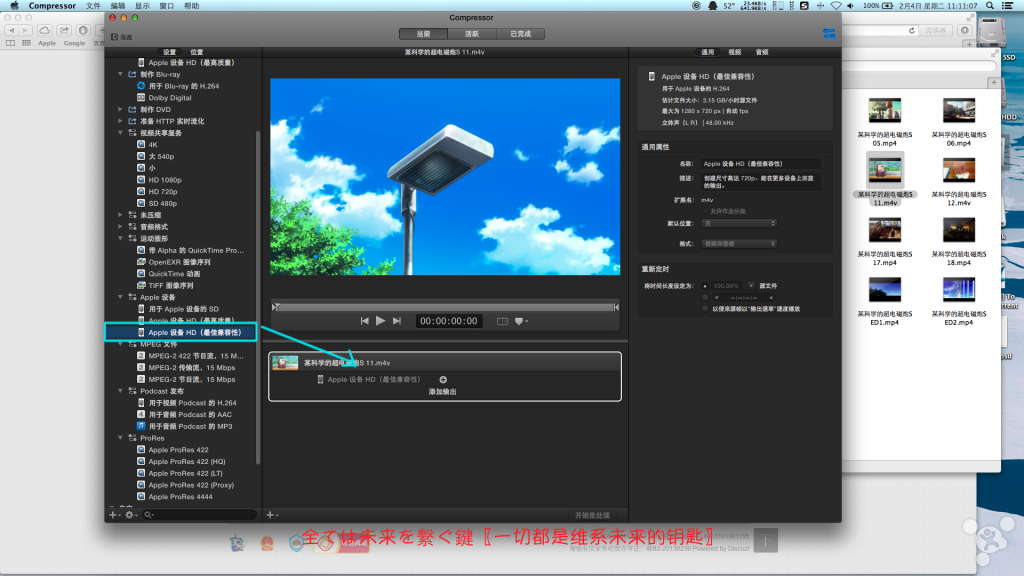Click the add file plus below batch

271,514
